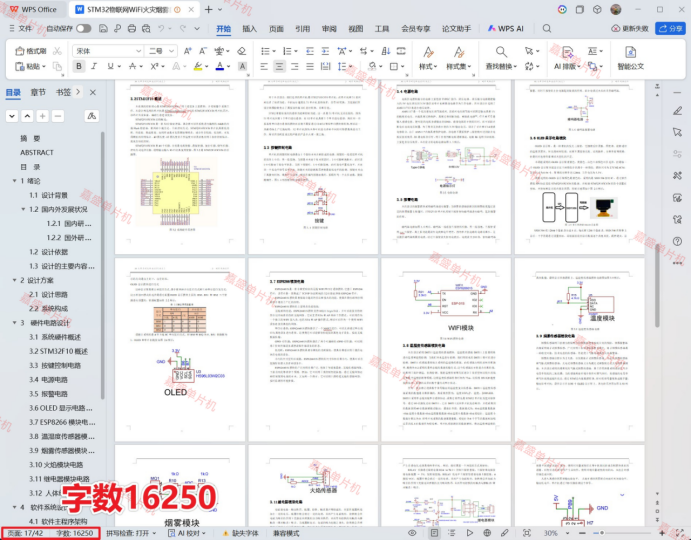Click the 格式刷 format painter
The height and width of the screenshot is (541, 691).
click(30, 51)
